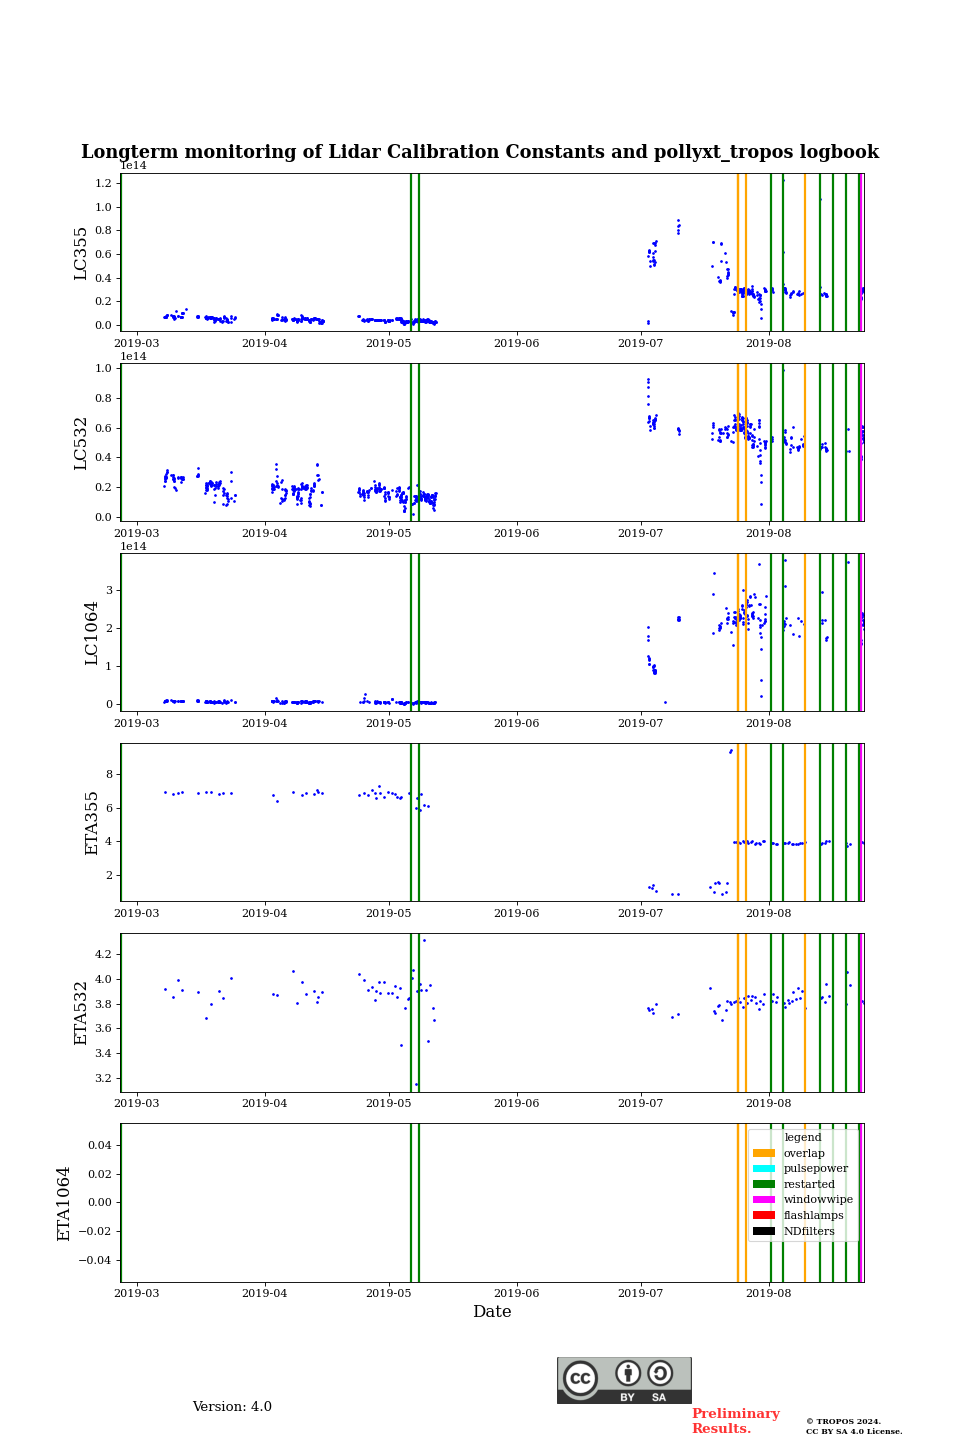This screenshot has height=1440, width=960.
Task: Click the red Preliminary Results text
Action: click(x=735, y=1421)
